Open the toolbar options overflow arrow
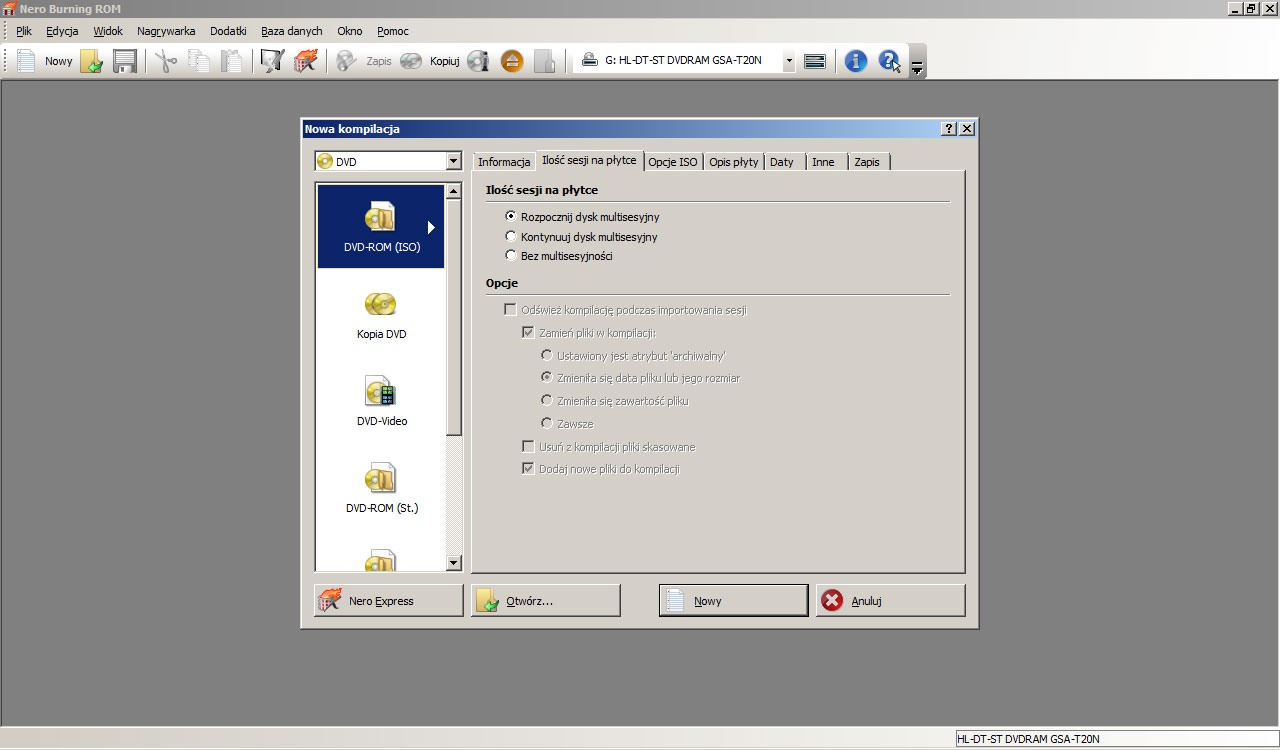This screenshot has height=750, width=1280. pos(918,68)
